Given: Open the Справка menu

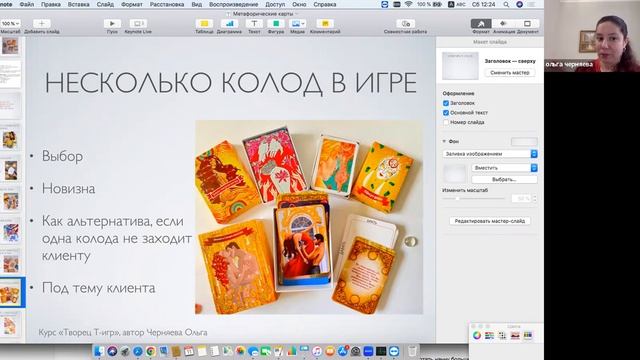Looking at the screenshot, I should point(325,4).
